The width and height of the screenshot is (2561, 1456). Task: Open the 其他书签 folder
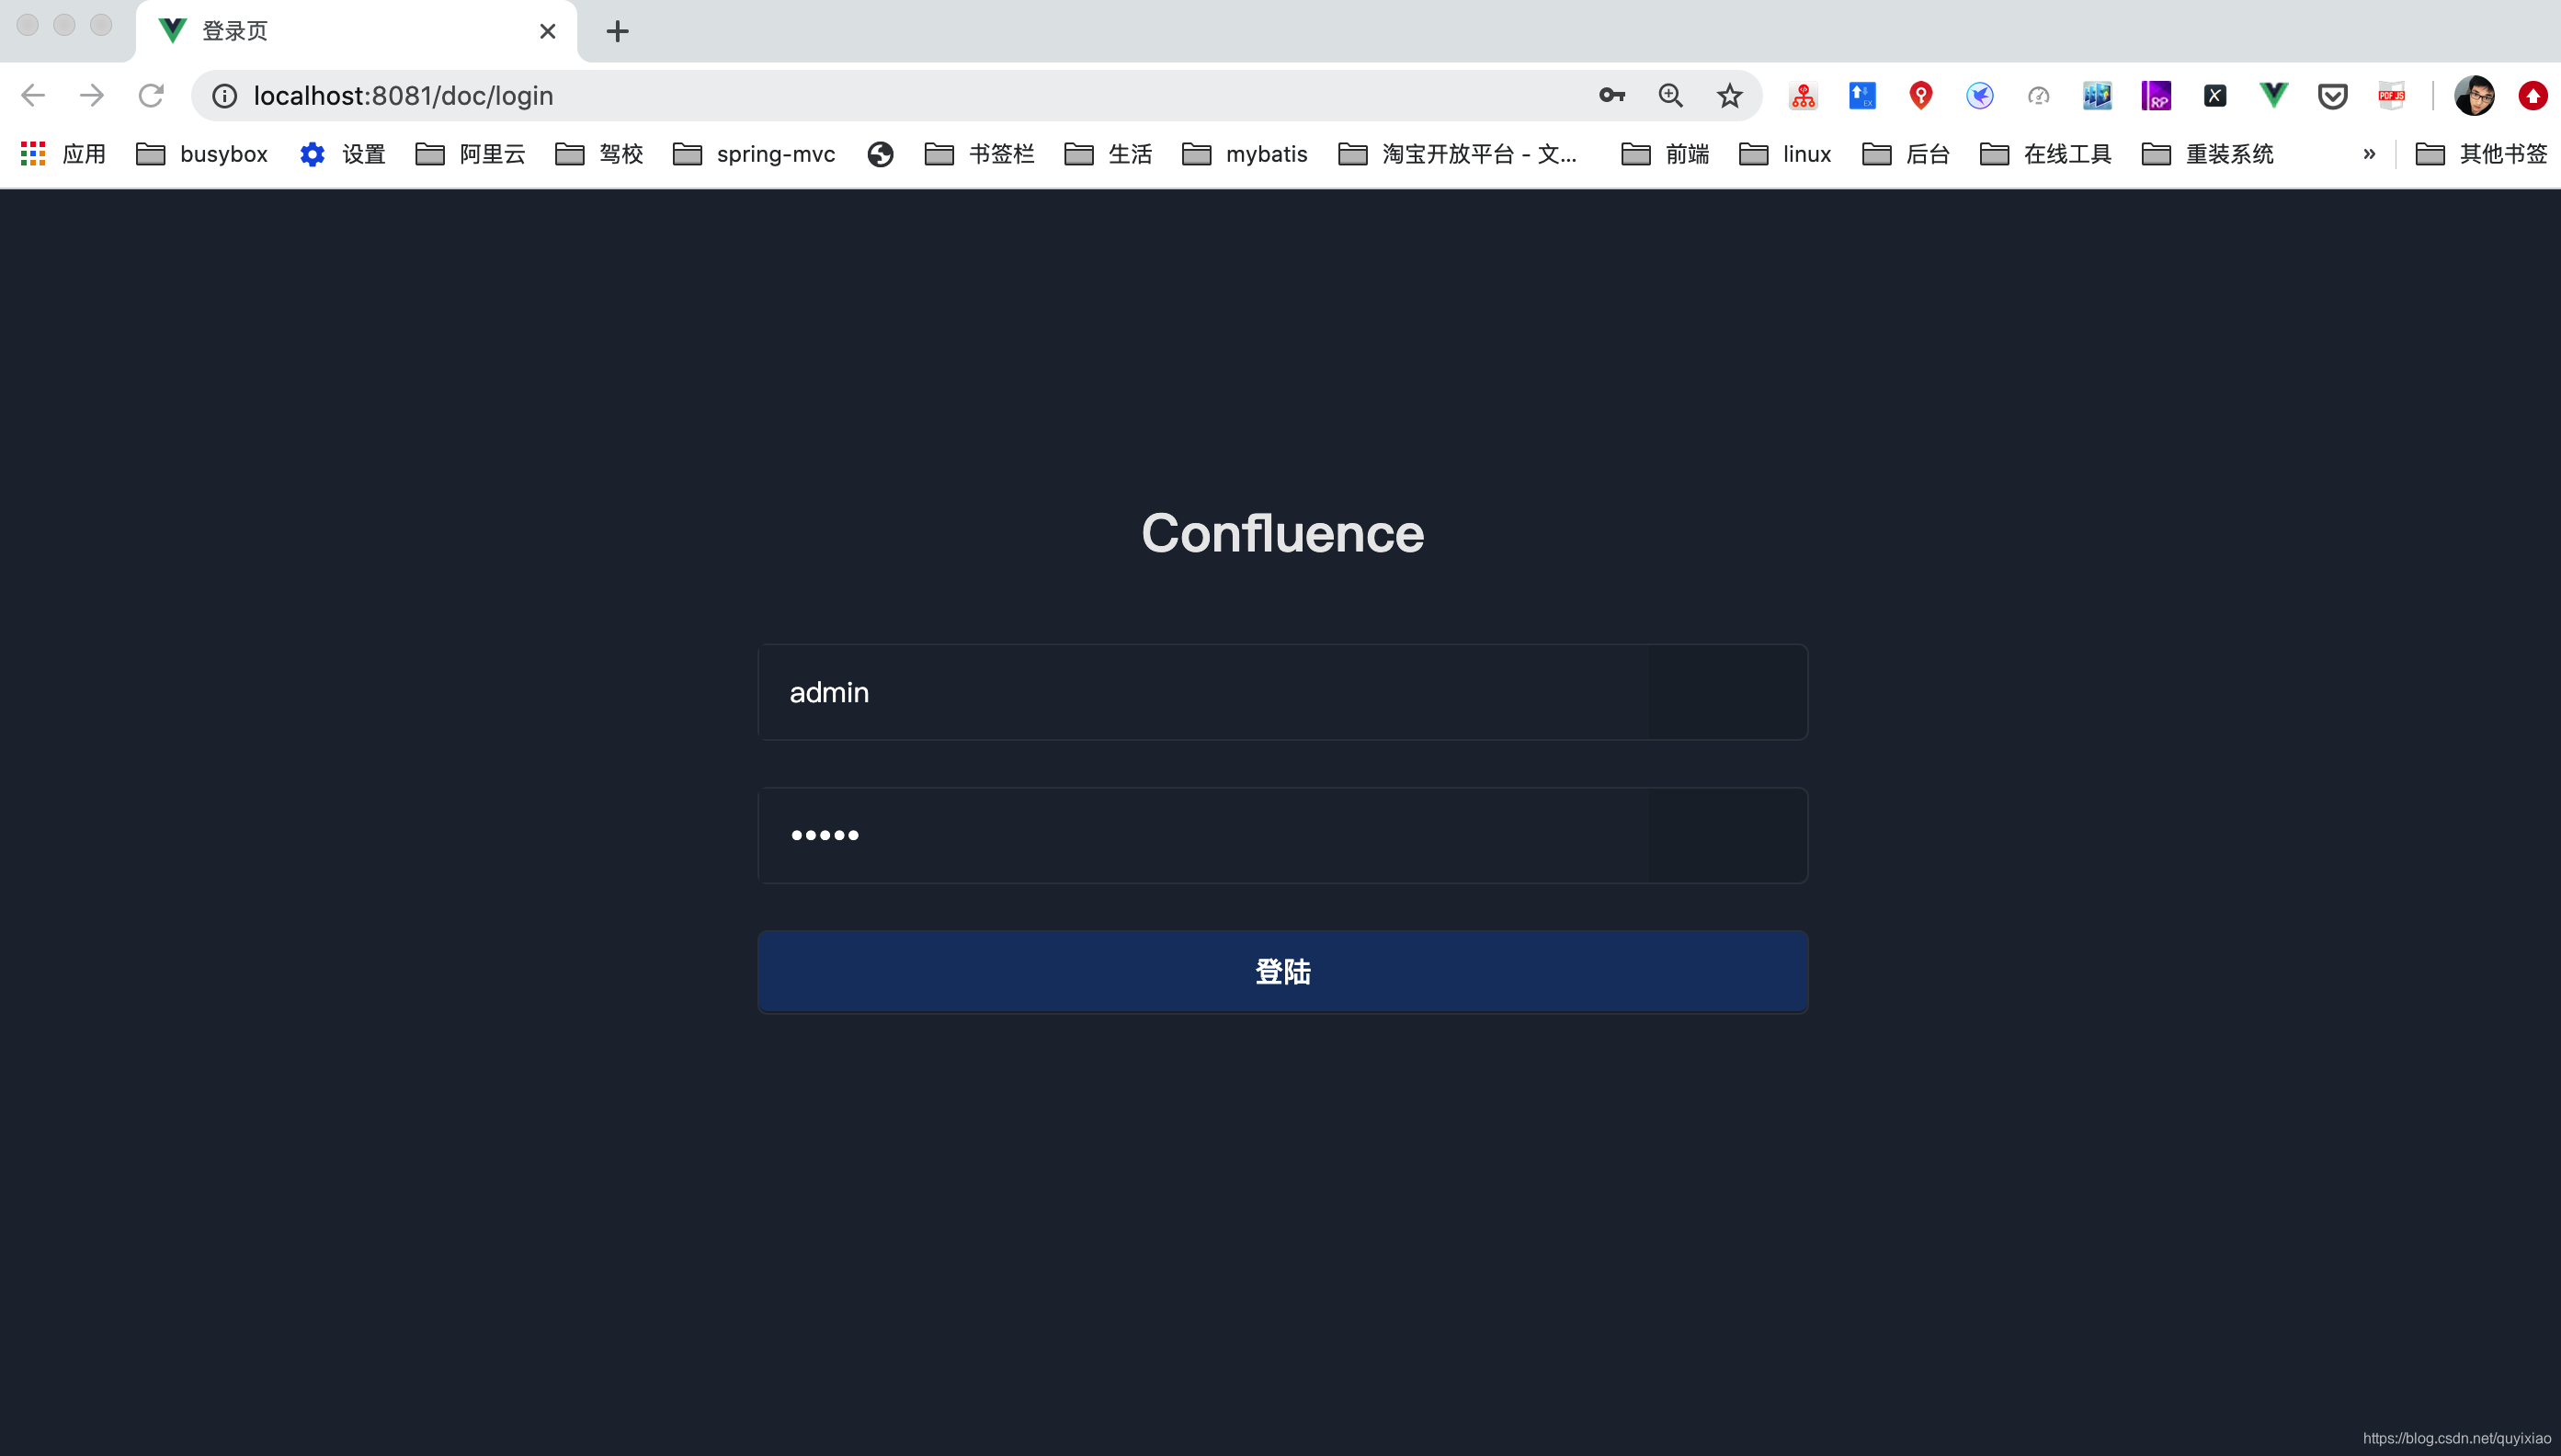pos(2482,154)
